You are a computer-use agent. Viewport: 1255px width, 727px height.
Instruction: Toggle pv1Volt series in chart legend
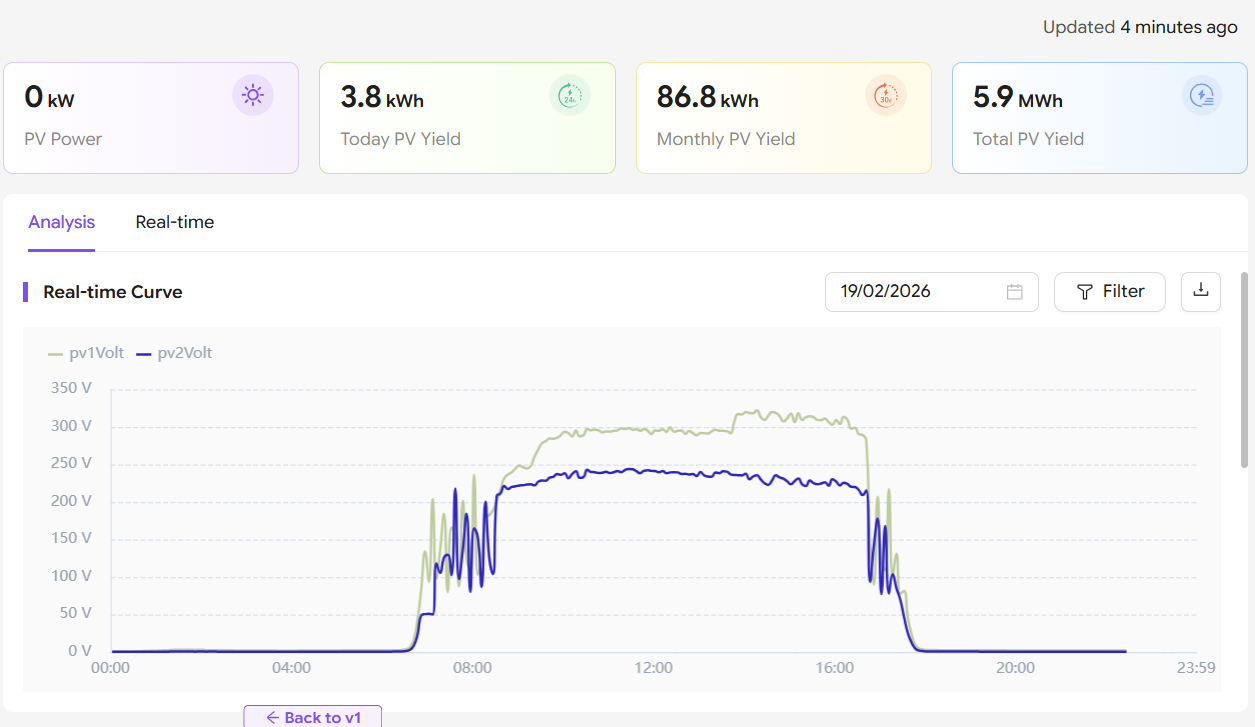(86, 353)
